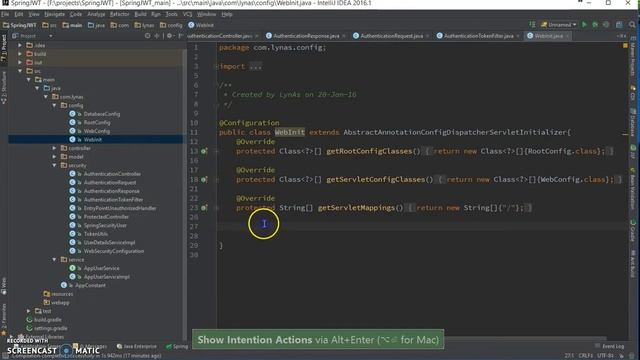The image size is (640, 360).
Task: Expand the .idea folder
Action: [x=20, y=45]
